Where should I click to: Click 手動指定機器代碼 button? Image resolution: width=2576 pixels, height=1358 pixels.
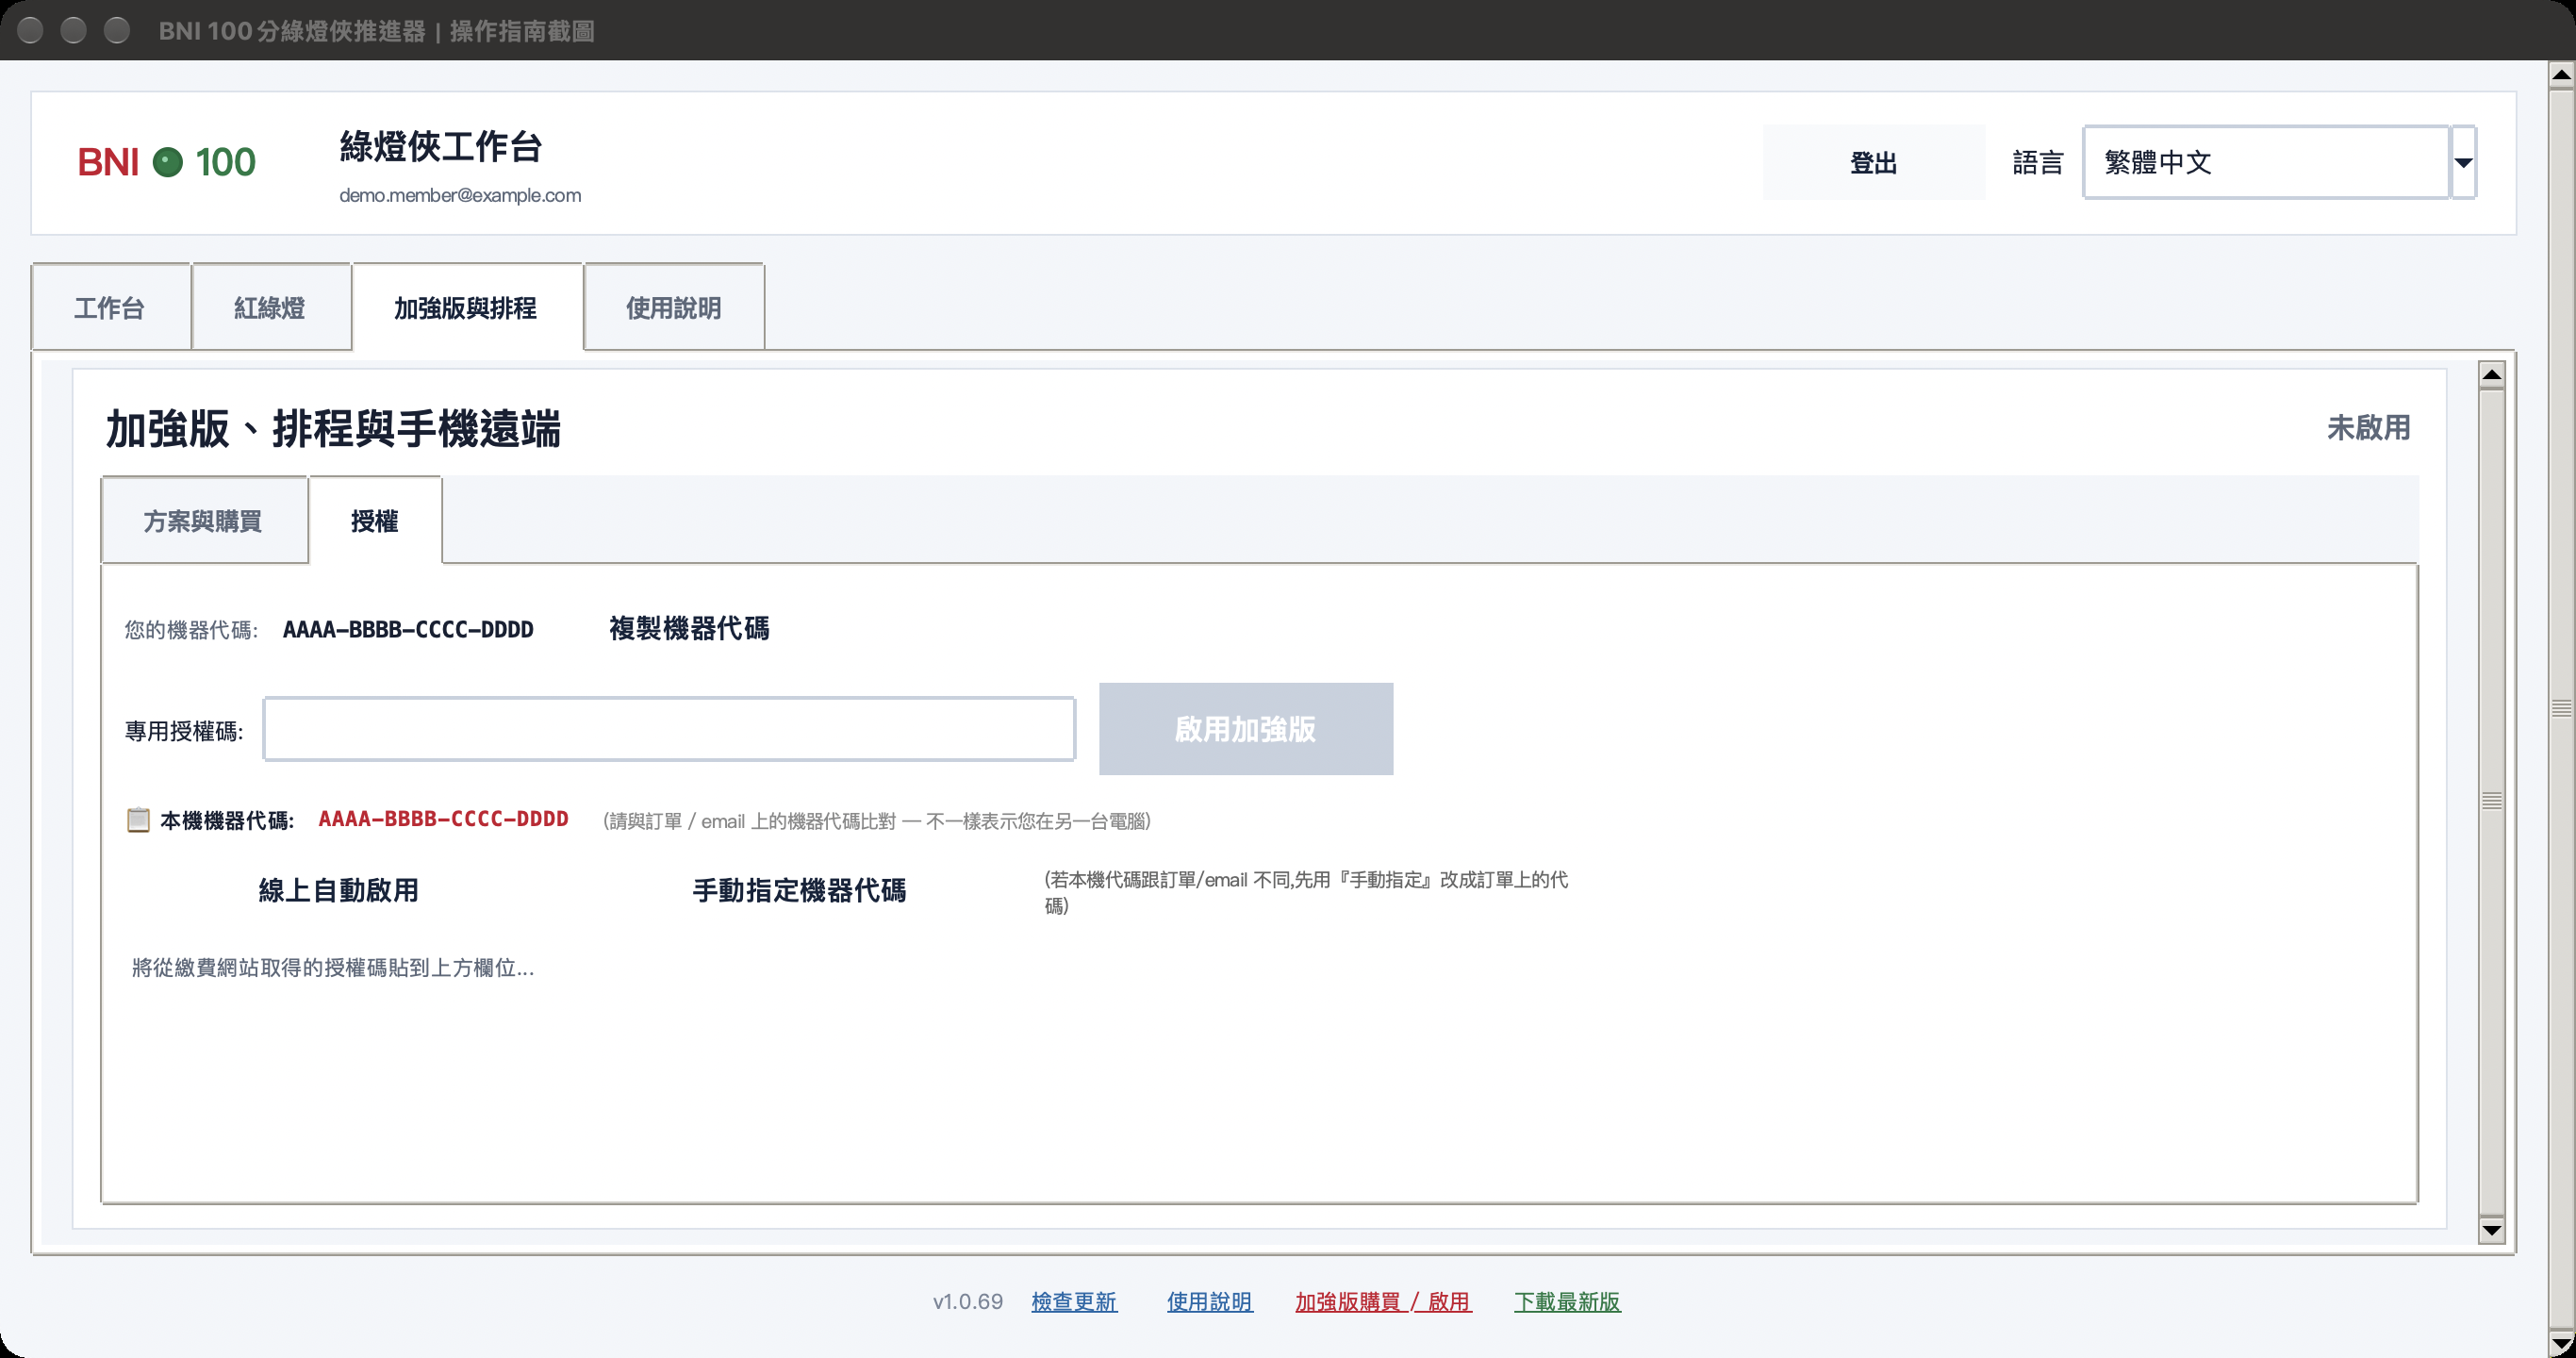pyautogui.click(x=799, y=890)
